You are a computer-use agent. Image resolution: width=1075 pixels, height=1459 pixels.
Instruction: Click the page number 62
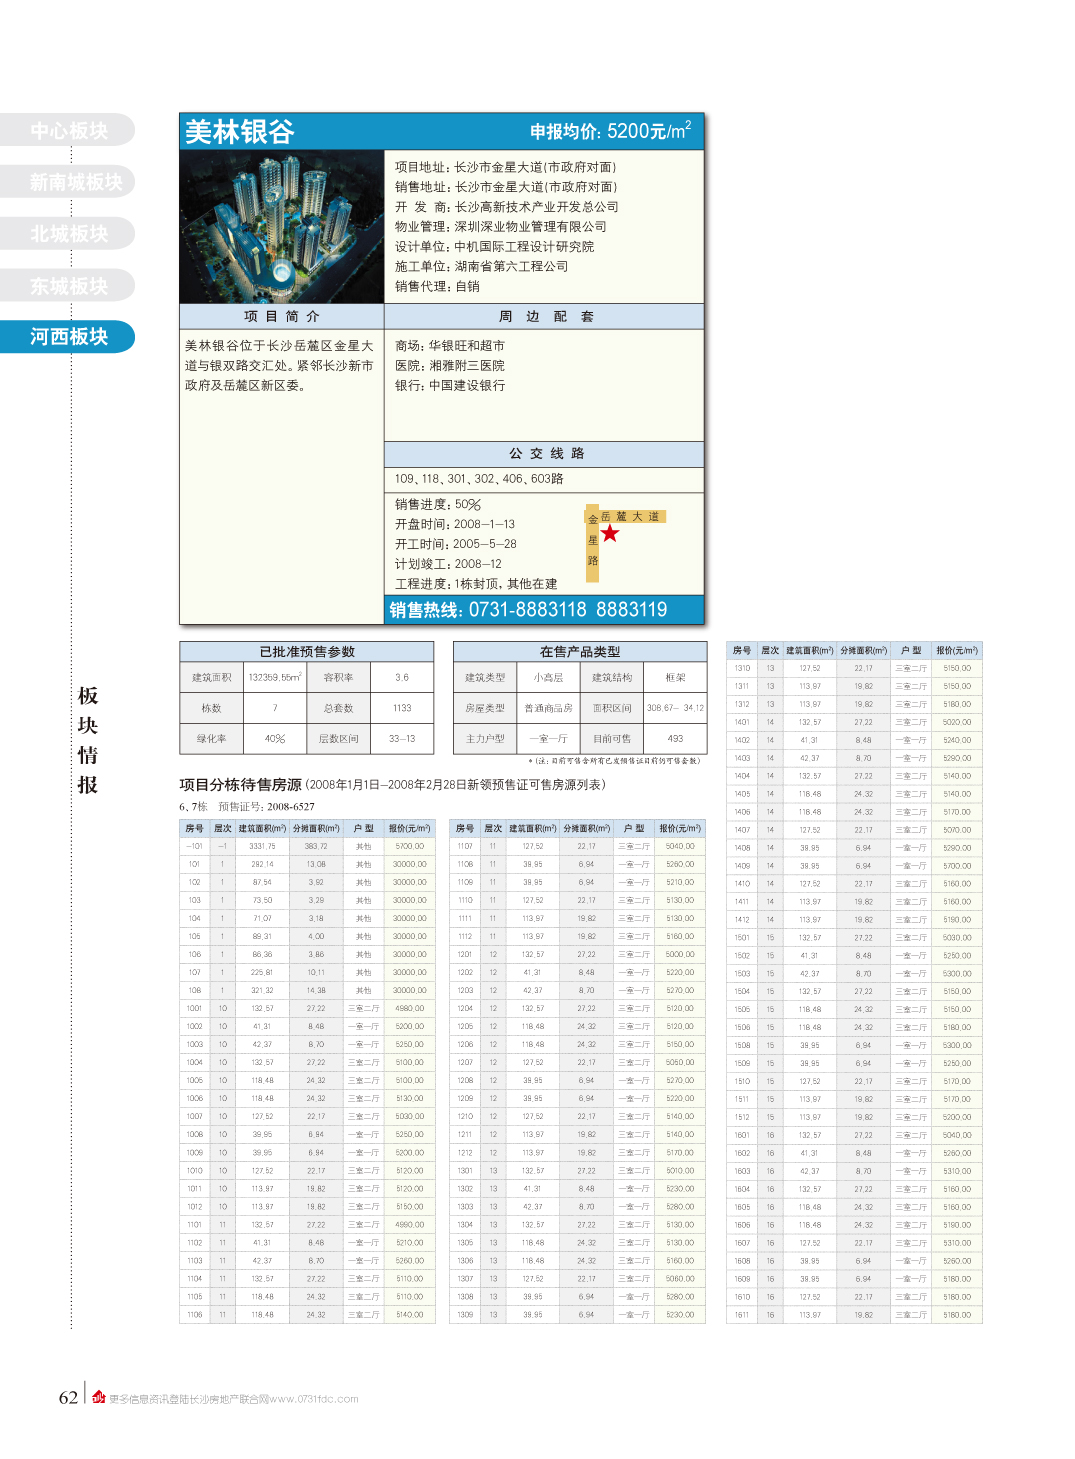pyautogui.click(x=68, y=1397)
